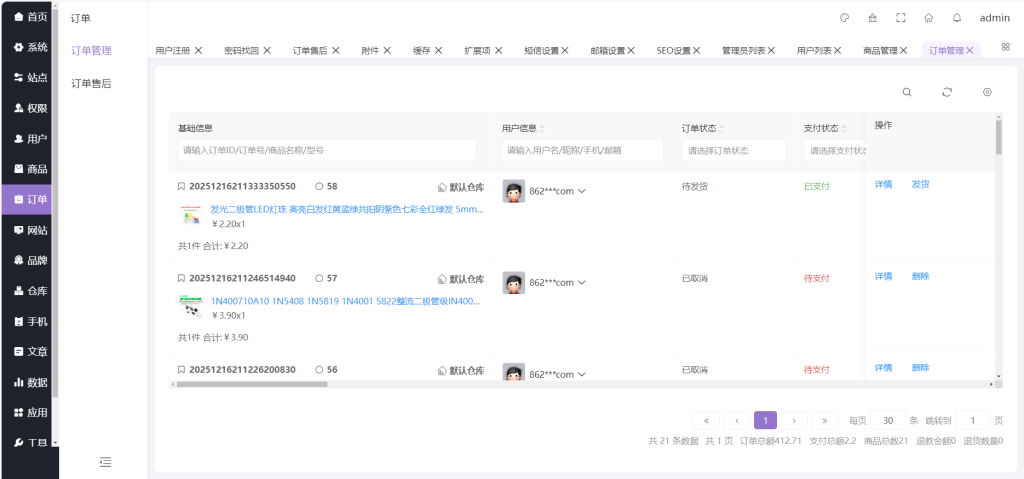The height and width of the screenshot is (479, 1024).
Task: Switch to the 订单售后 tab
Action: tap(310, 50)
